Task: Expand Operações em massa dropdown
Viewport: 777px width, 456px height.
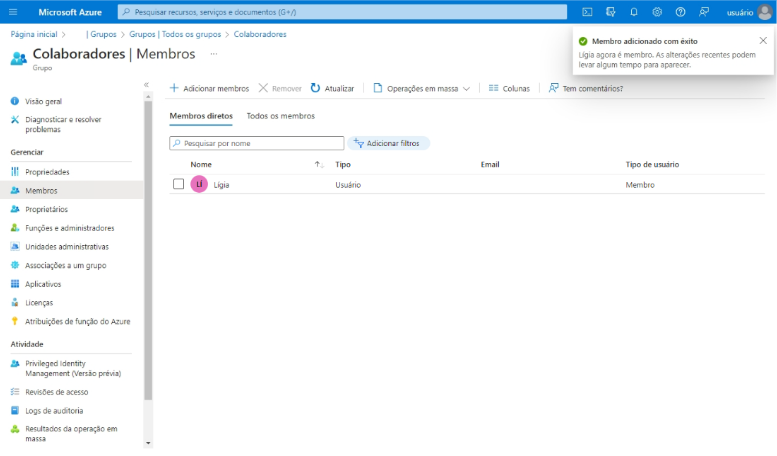Action: point(421,88)
